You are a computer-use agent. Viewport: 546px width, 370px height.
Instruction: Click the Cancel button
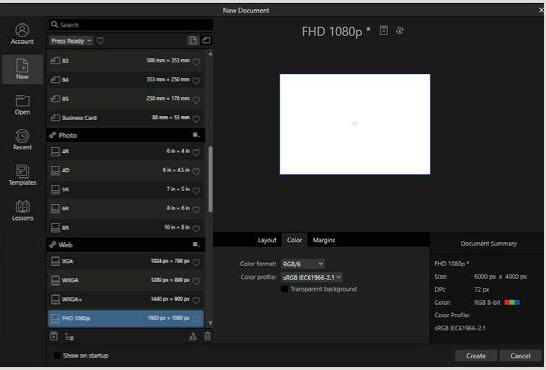click(520, 355)
